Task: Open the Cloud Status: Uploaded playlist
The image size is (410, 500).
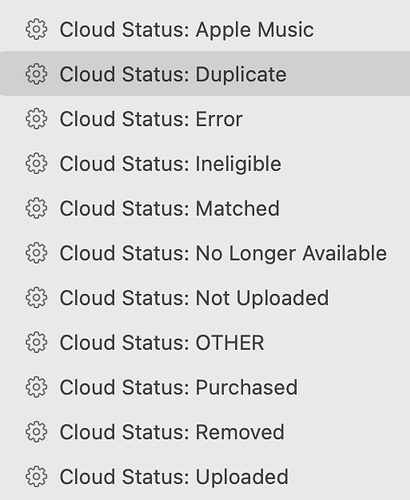Action: pos(205,477)
